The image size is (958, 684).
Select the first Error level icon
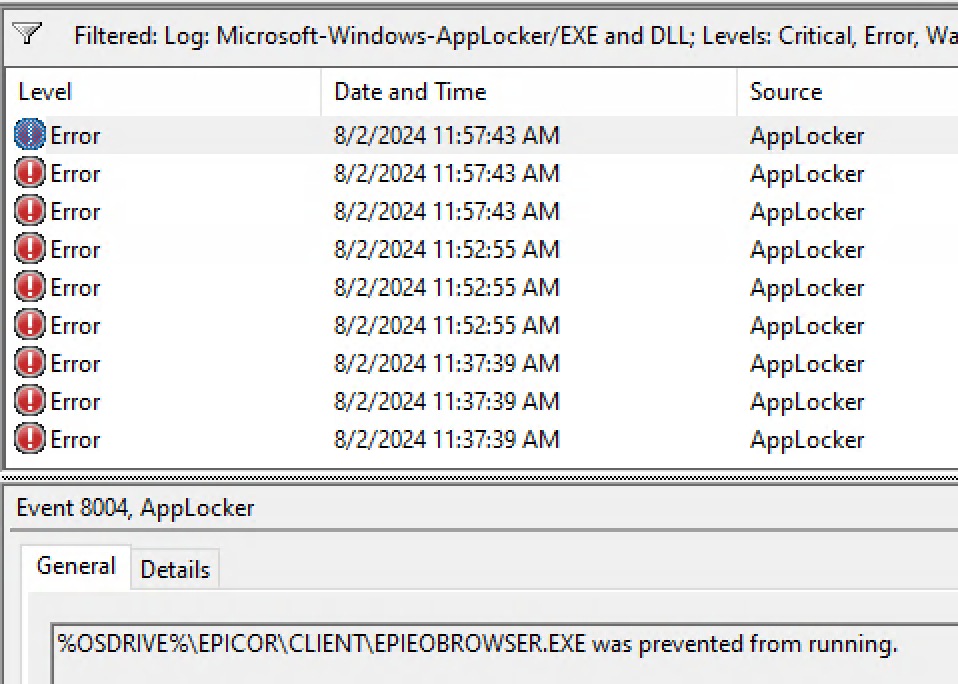click(28, 134)
